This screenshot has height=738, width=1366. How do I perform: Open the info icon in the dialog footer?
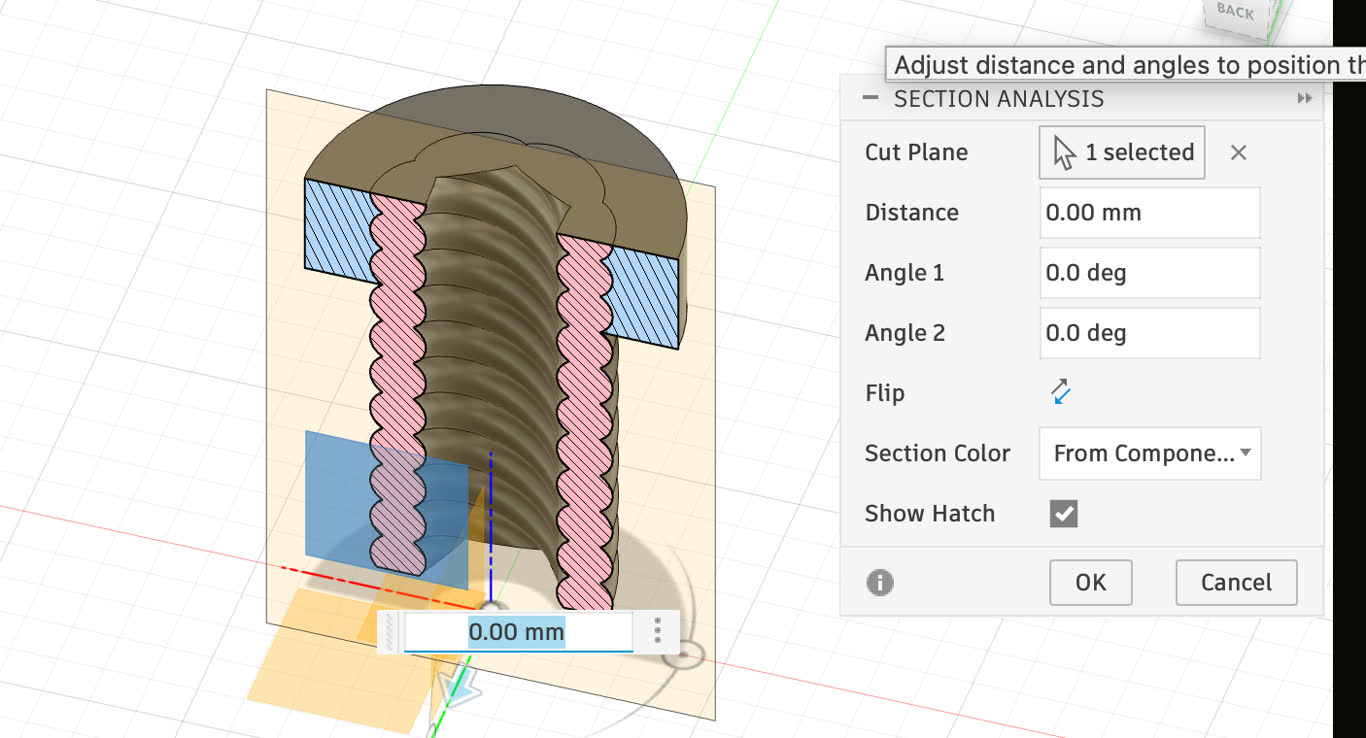(x=880, y=583)
